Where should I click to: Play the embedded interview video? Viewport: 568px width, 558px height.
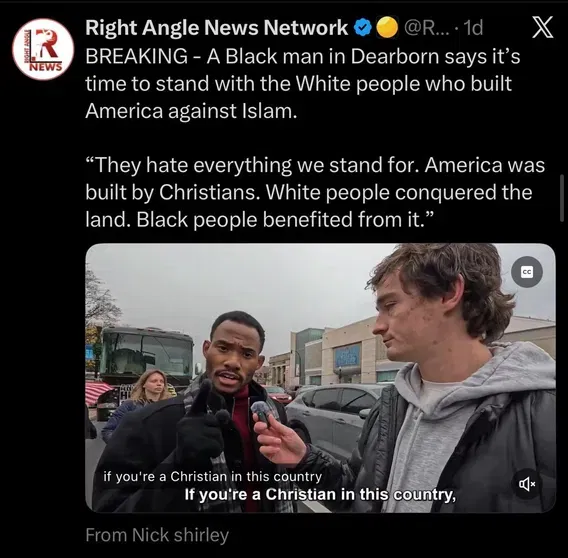pos(320,378)
